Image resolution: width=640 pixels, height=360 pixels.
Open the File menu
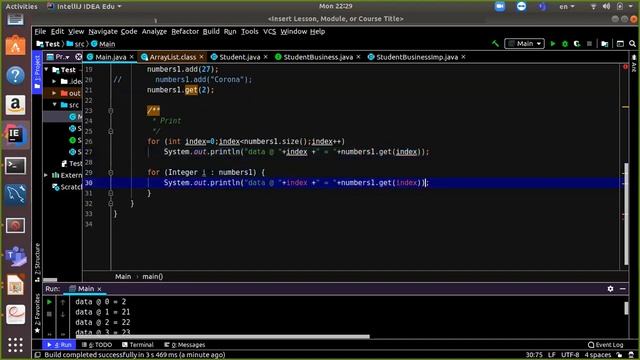coord(40,31)
